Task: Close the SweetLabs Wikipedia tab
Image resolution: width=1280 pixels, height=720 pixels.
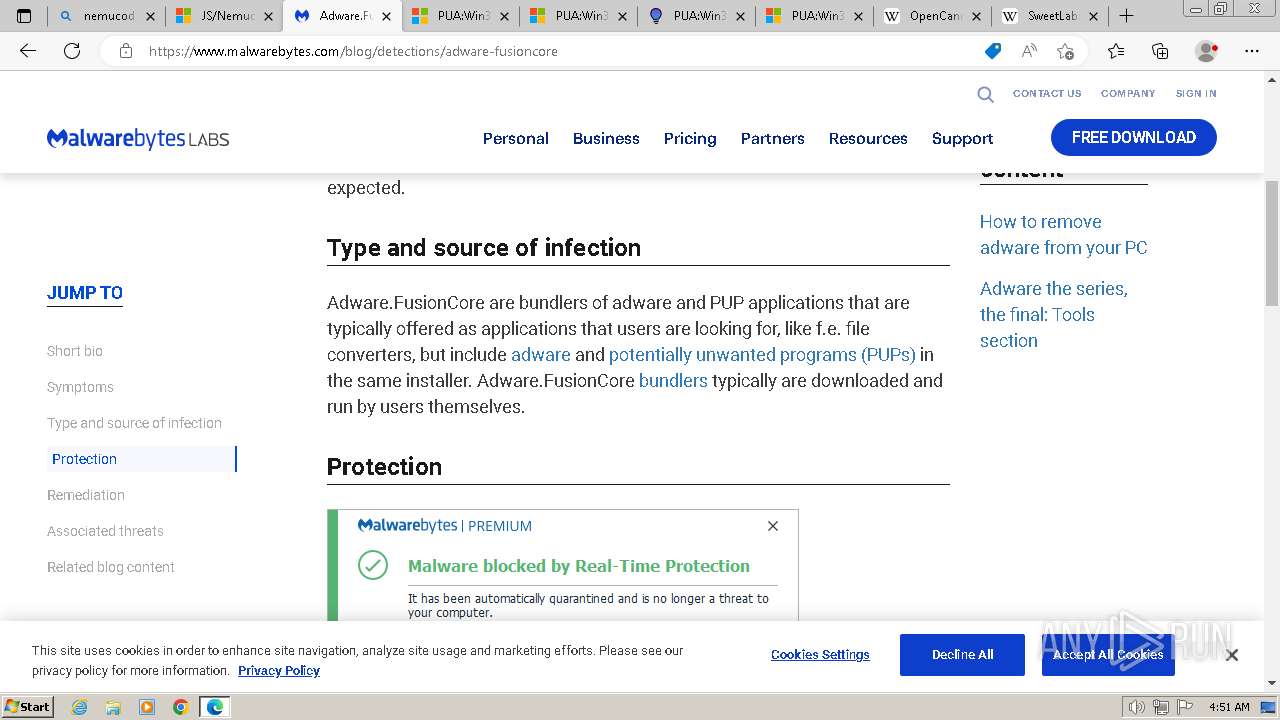Action: 1094,16
